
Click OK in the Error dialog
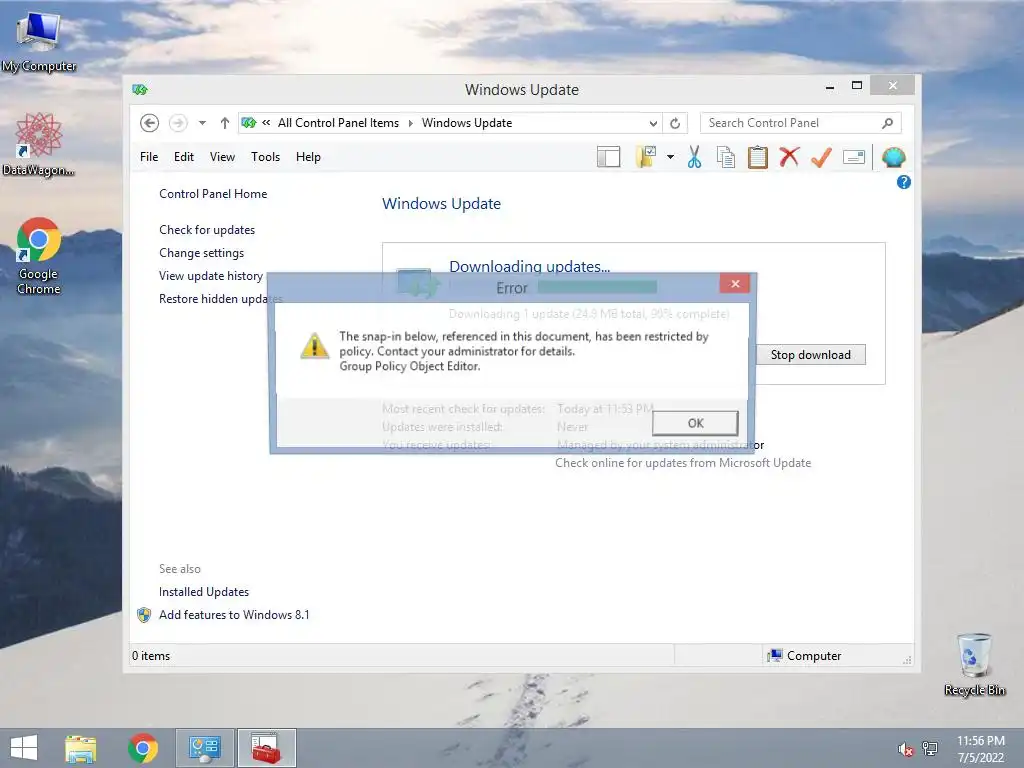[x=695, y=423]
